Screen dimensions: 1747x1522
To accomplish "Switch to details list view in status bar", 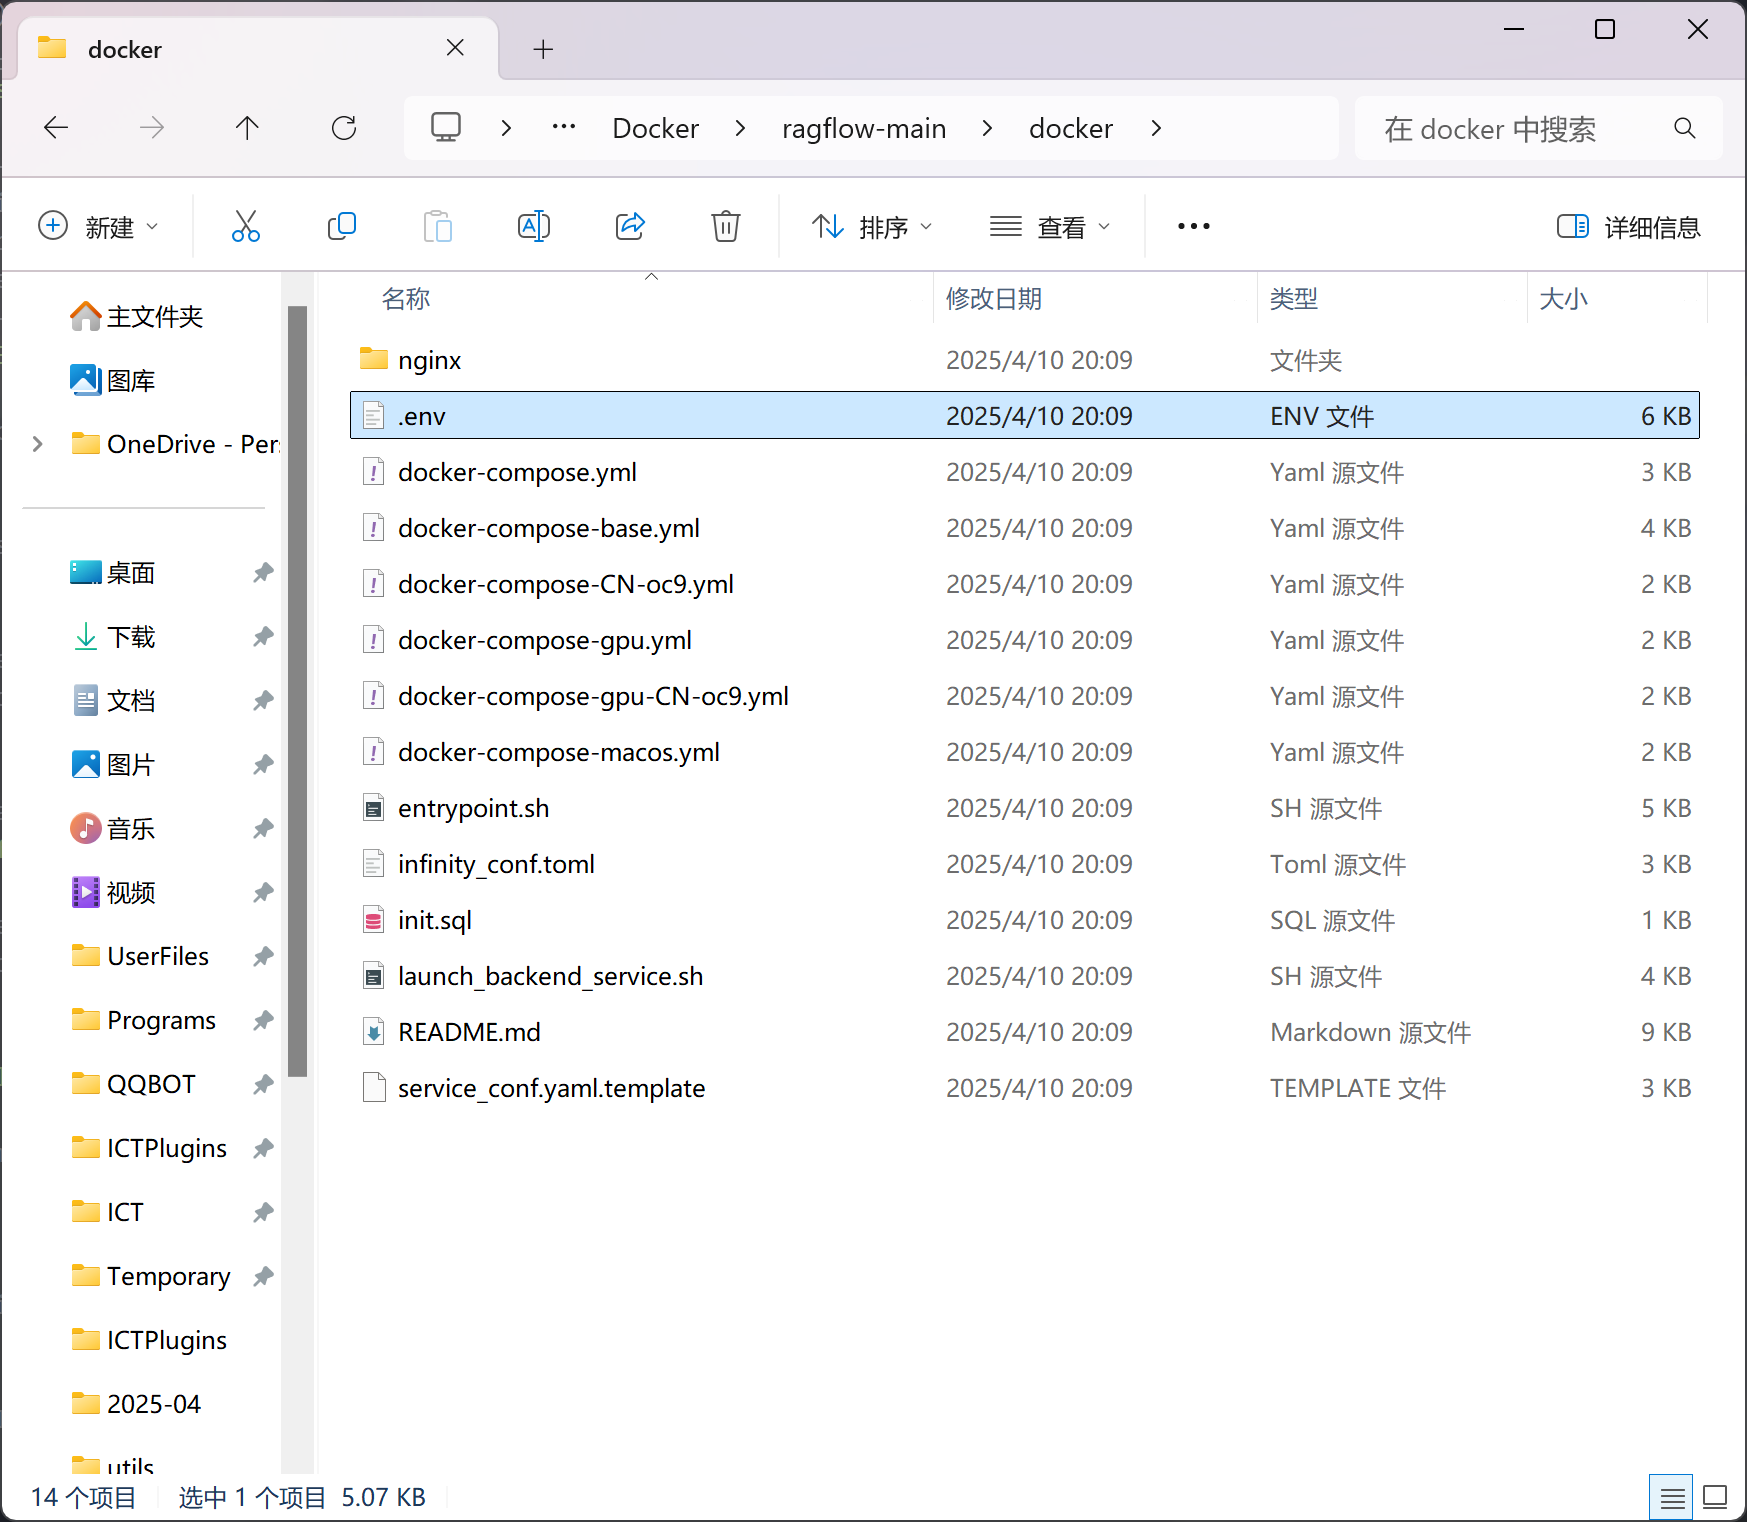I will pyautogui.click(x=1671, y=1497).
